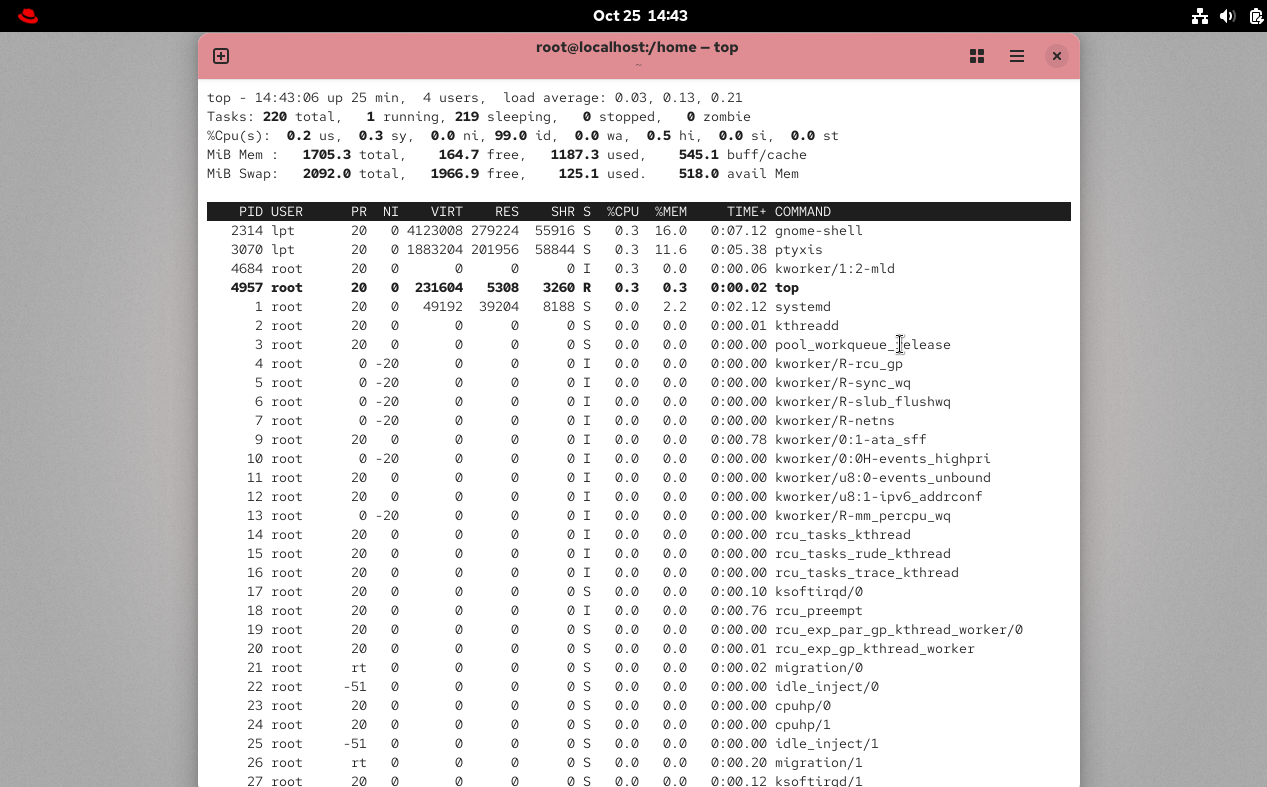Click the %MEM column header
The image size is (1267, 787).
click(x=670, y=212)
